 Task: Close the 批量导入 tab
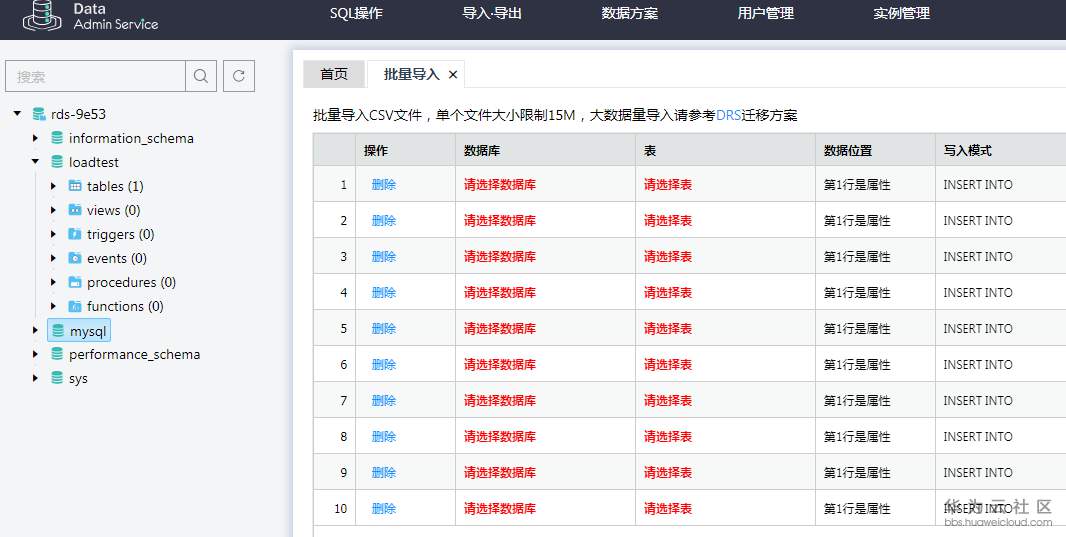coord(453,74)
